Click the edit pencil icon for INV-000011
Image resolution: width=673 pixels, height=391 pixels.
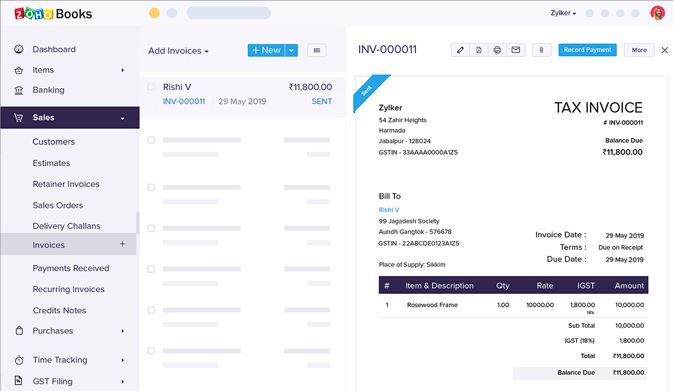tap(460, 50)
